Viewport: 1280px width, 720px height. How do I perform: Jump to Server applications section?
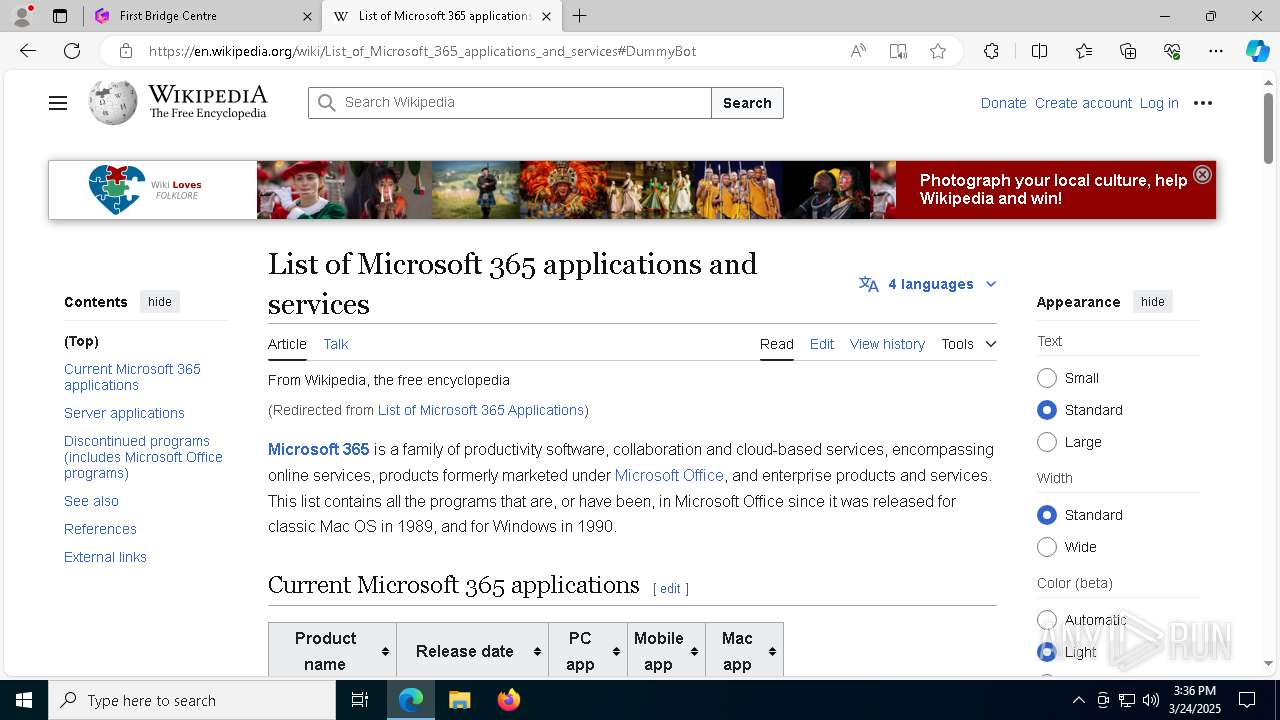click(x=124, y=413)
